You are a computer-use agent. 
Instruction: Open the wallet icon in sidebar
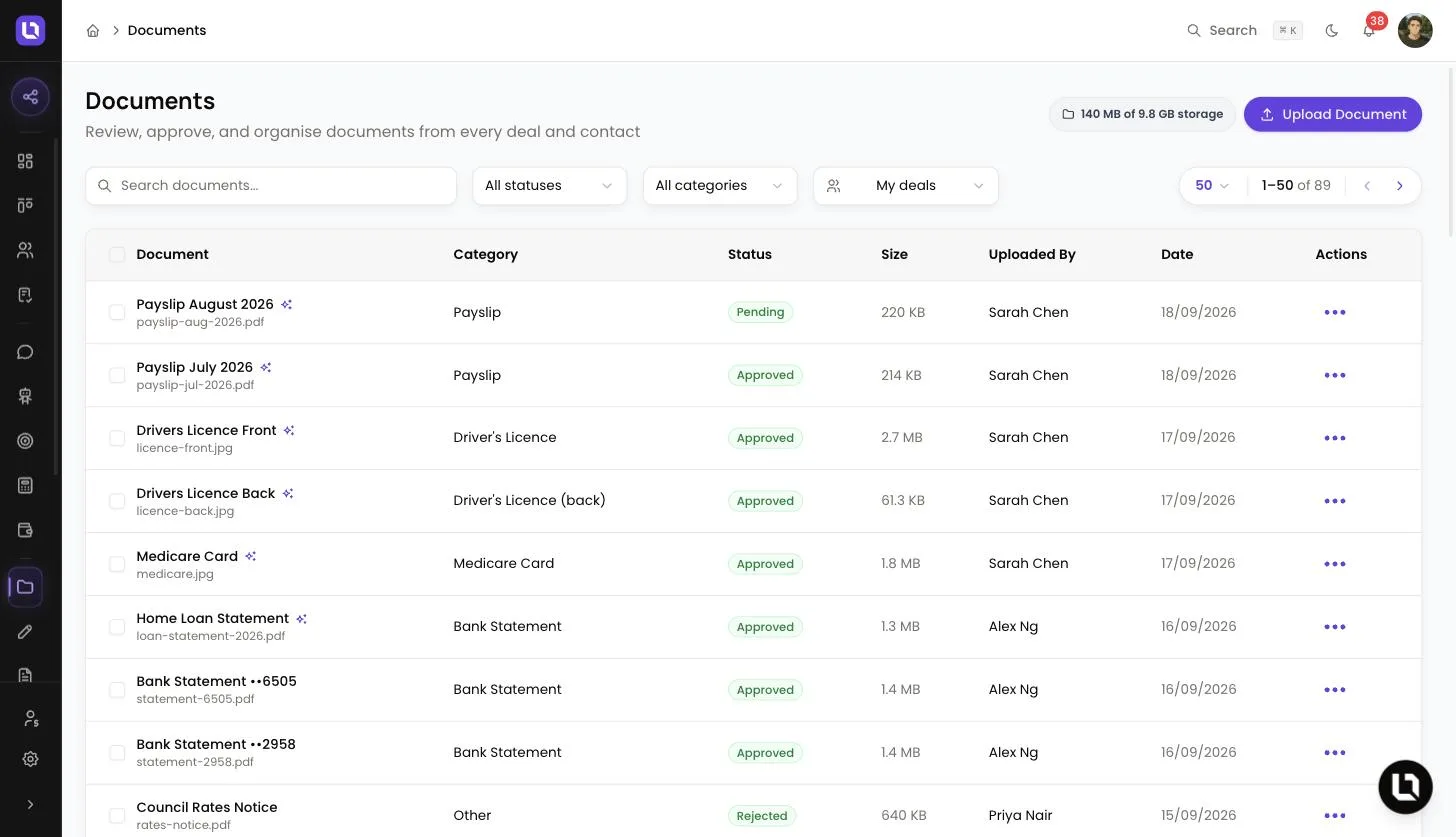click(26, 530)
